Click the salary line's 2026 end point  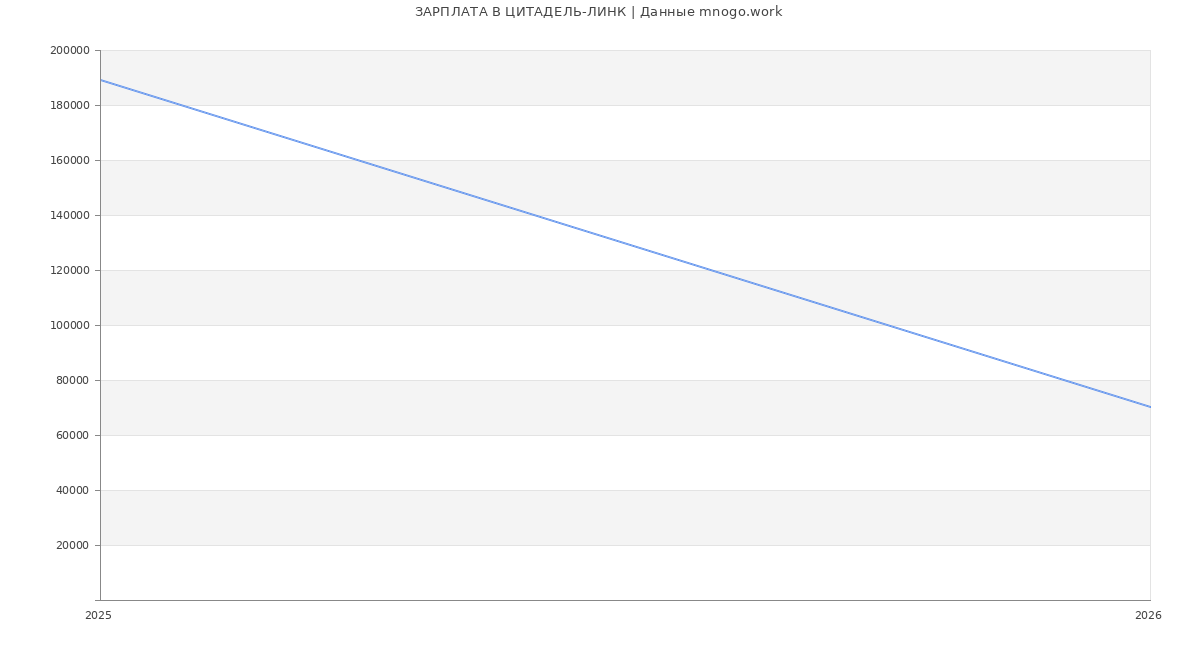click(x=1150, y=407)
